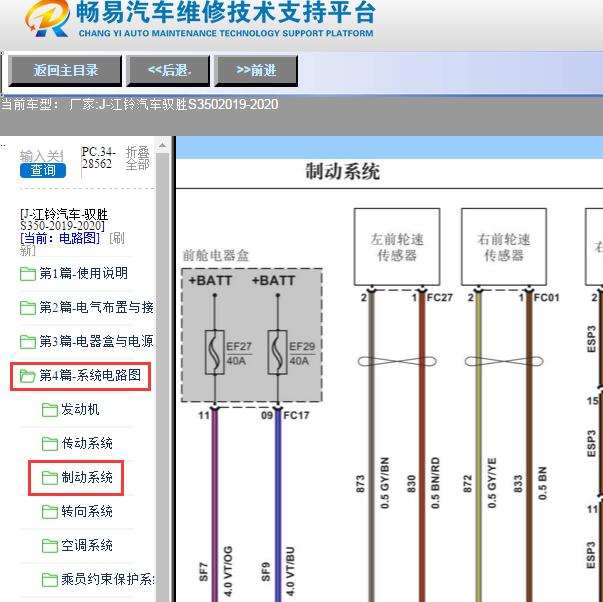The width and height of the screenshot is (603, 602).
Task: Click the blue 查询 search button
Action: point(43,170)
